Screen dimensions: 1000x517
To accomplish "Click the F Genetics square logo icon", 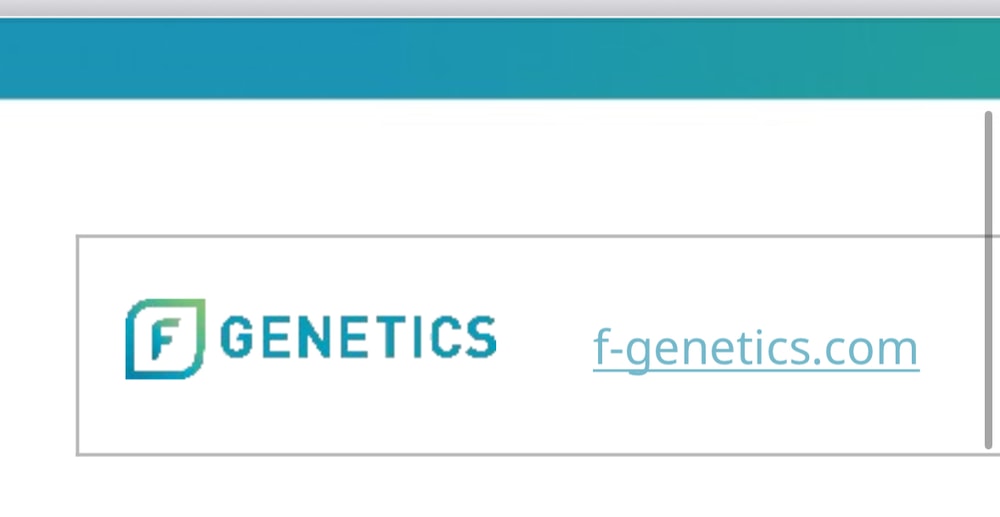I will click(x=165, y=339).
